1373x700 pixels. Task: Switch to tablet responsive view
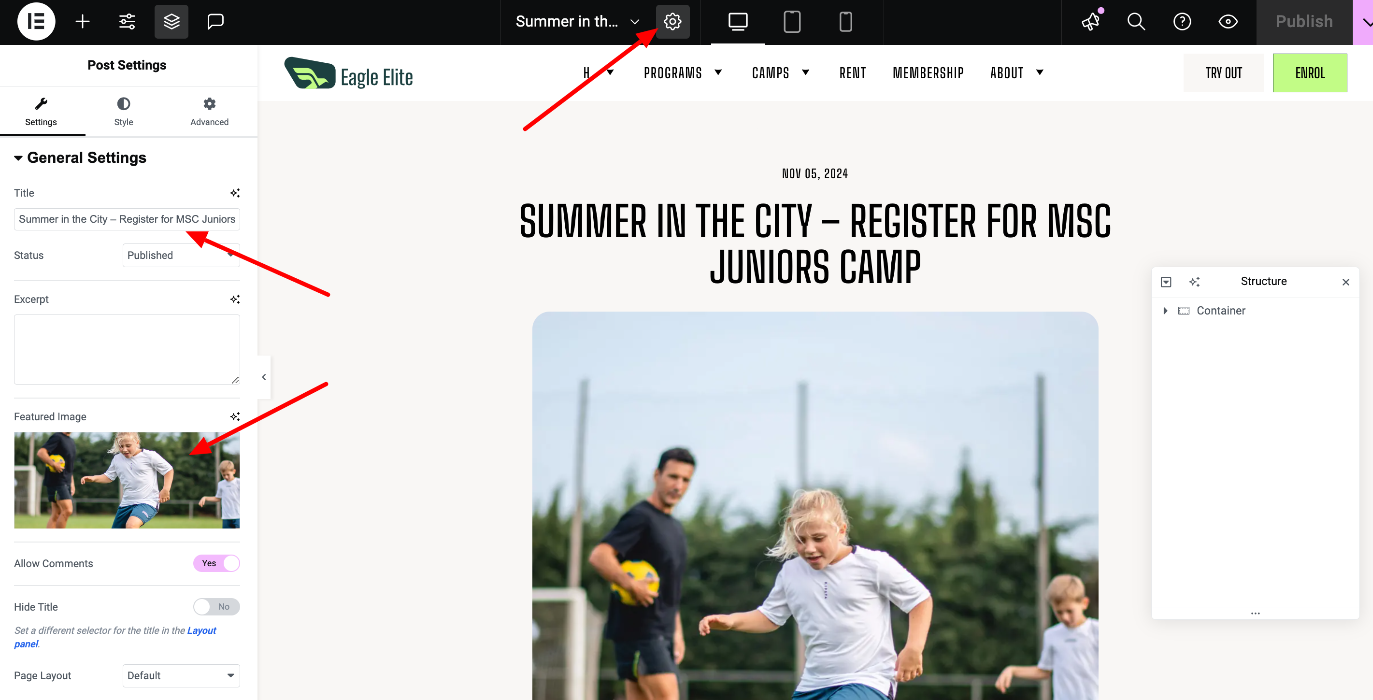click(792, 21)
